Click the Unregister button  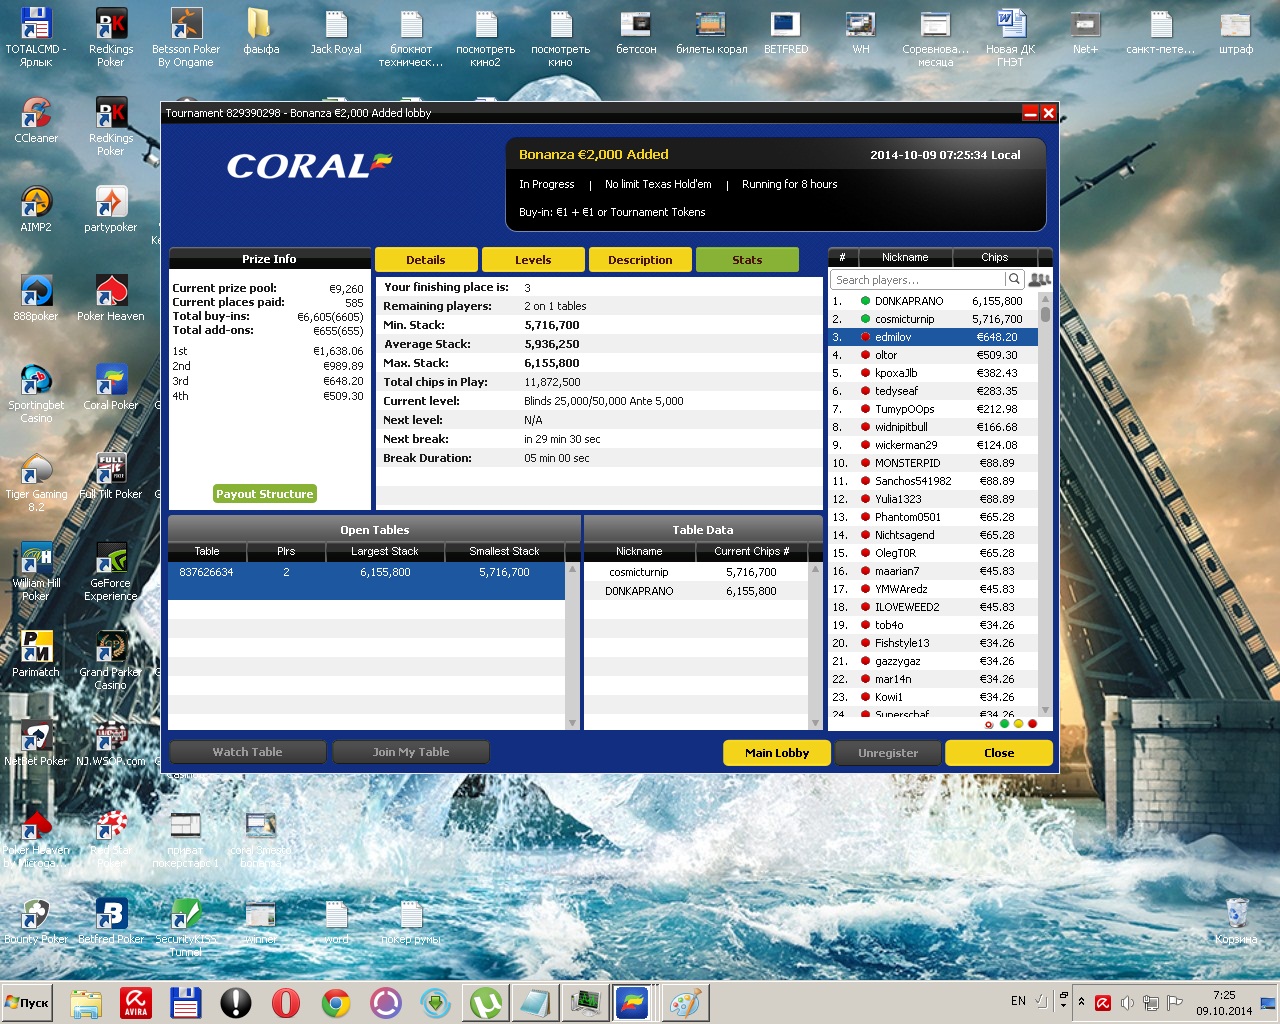(x=888, y=753)
